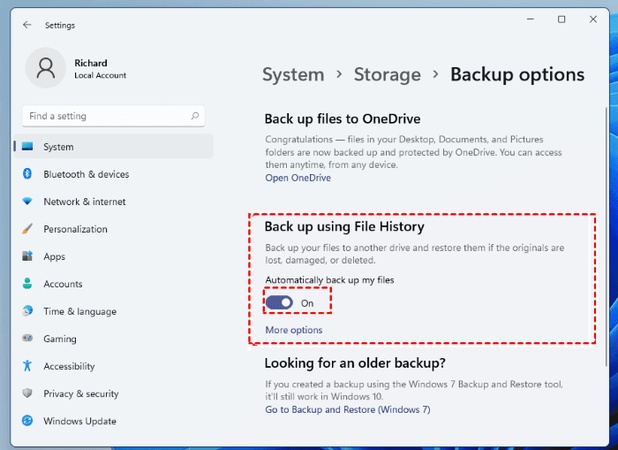Go back with the back arrow
Image resolution: width=618 pixels, height=450 pixels.
27,25
